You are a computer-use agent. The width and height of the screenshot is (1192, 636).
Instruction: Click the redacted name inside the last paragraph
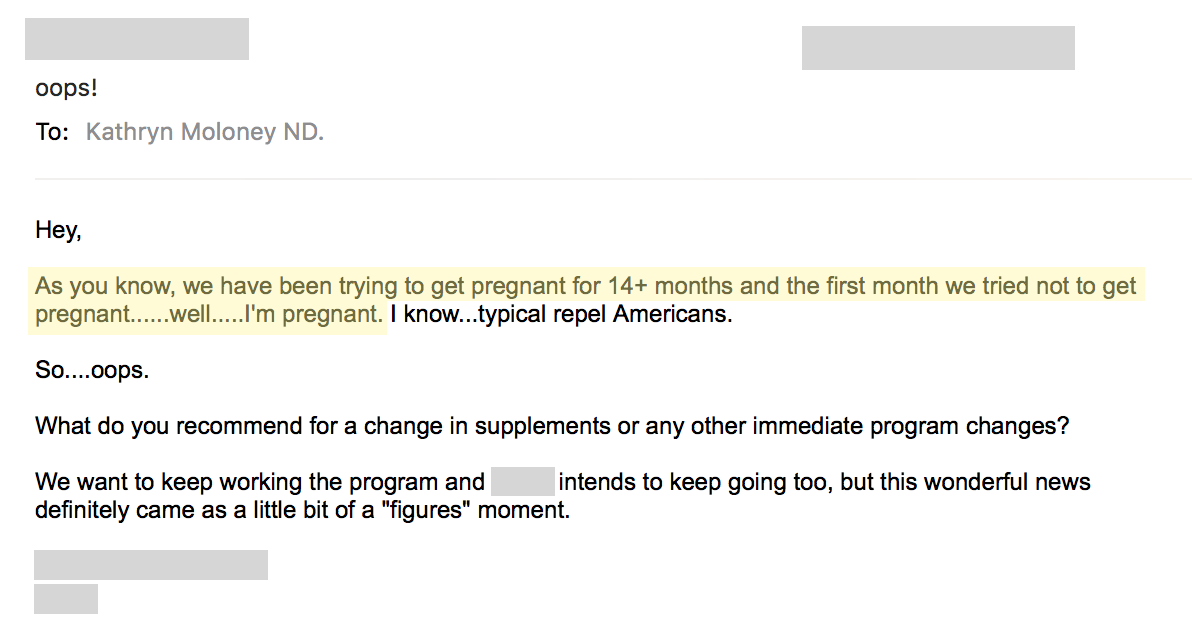pyautogui.click(x=522, y=482)
